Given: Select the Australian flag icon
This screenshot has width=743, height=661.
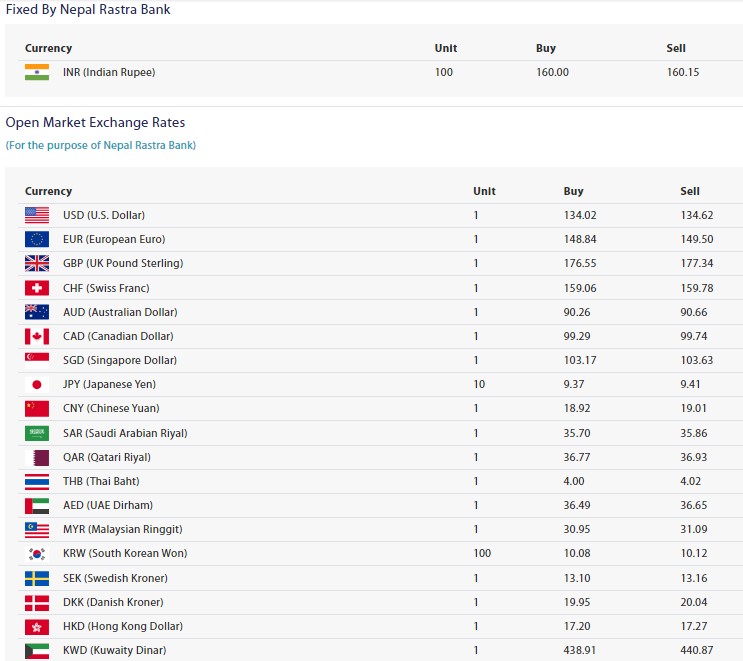Looking at the screenshot, I should [37, 312].
